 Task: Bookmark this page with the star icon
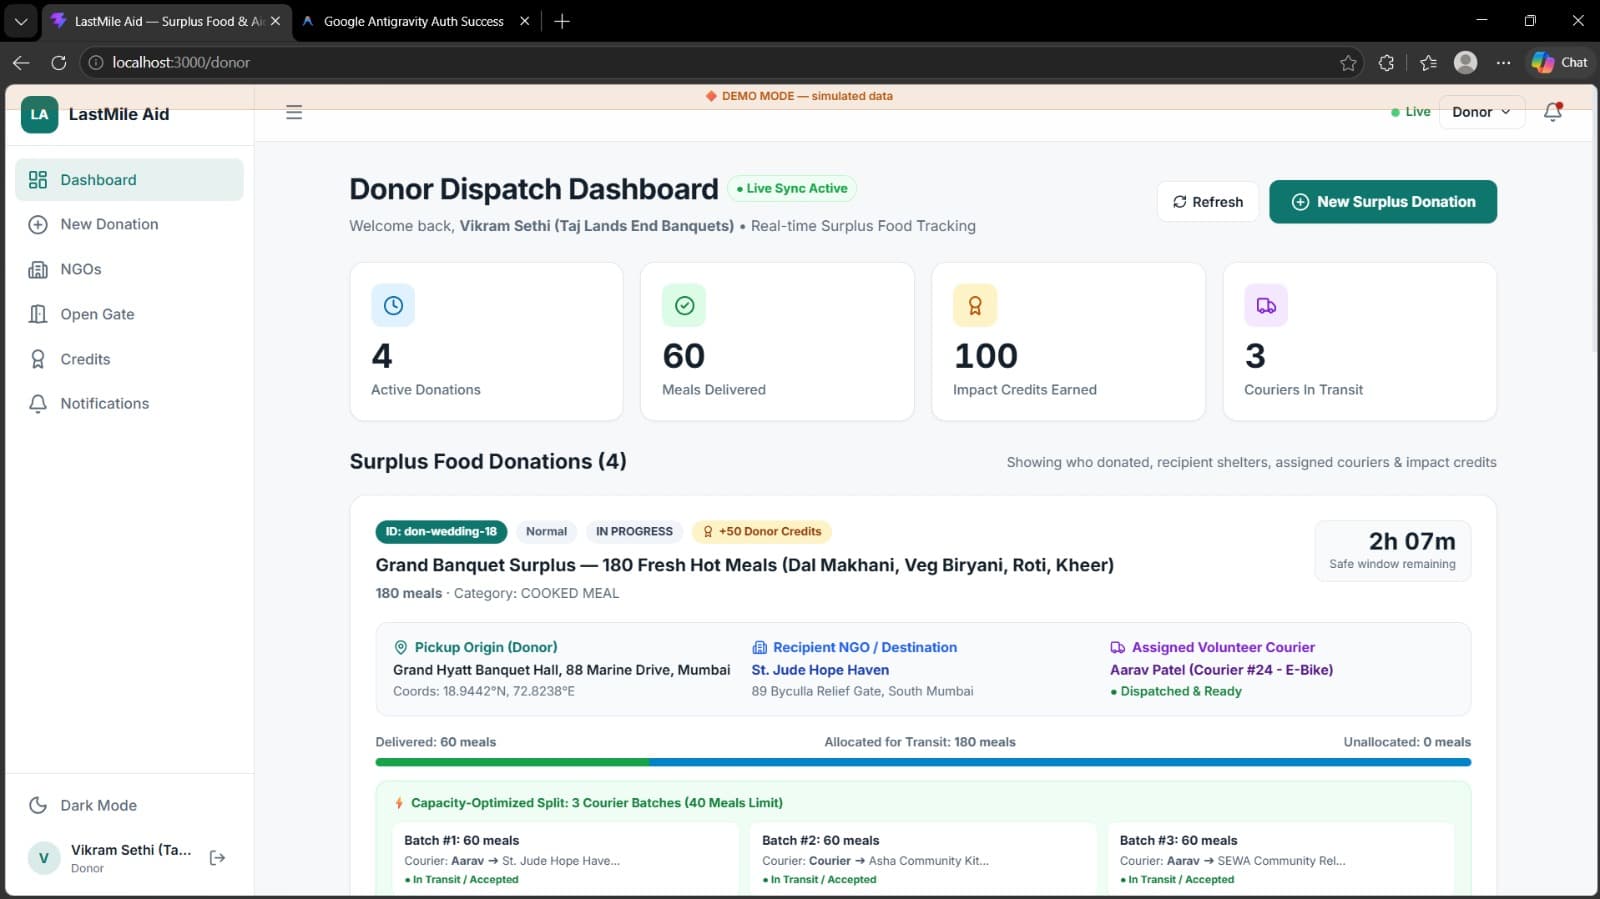[x=1348, y=63]
